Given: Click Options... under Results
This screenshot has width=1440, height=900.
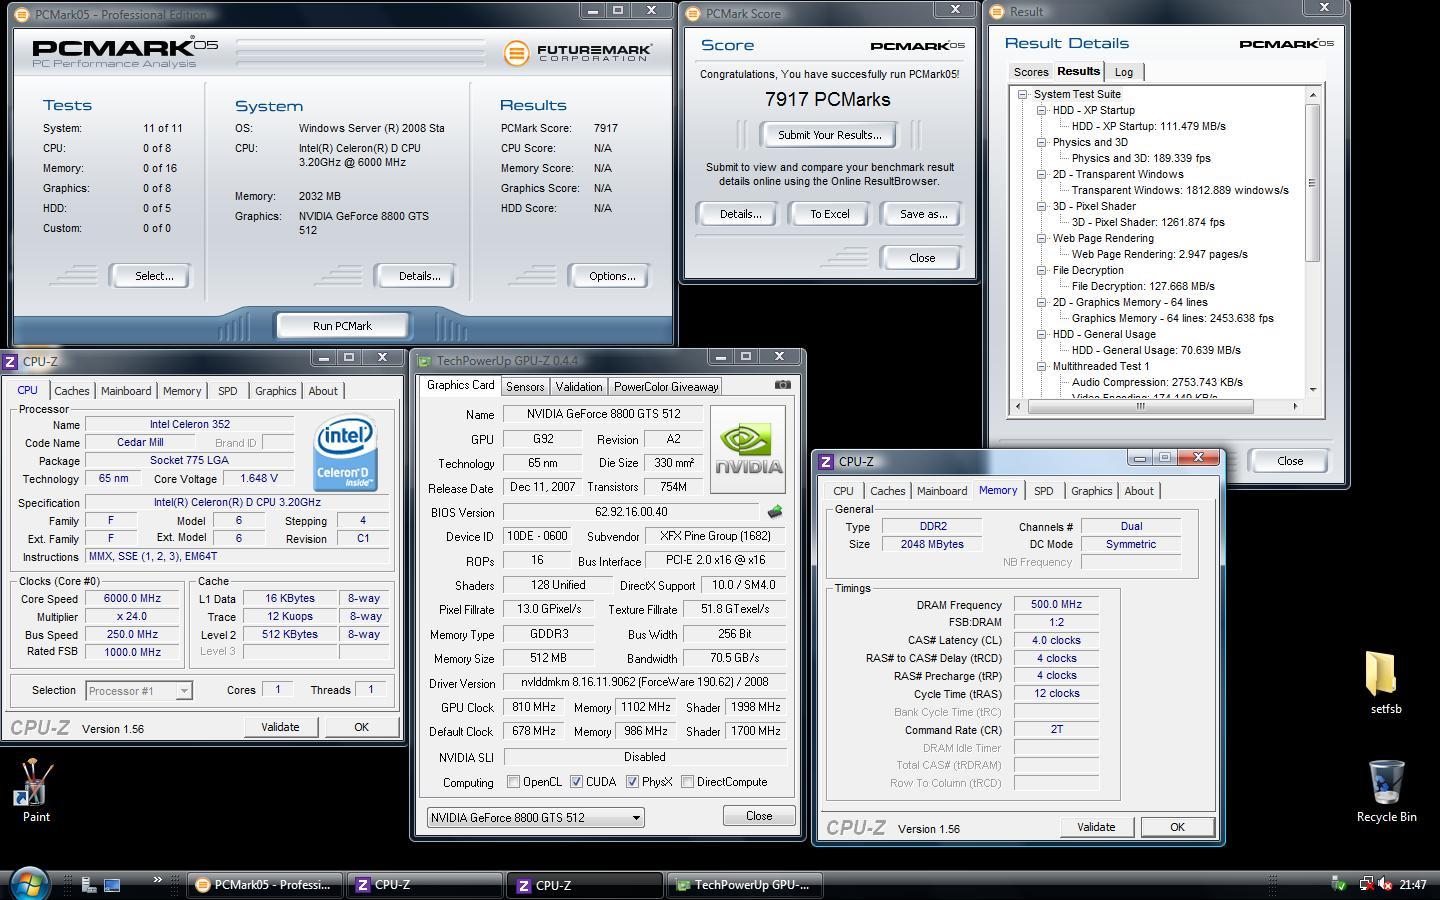Looking at the screenshot, I should (612, 276).
